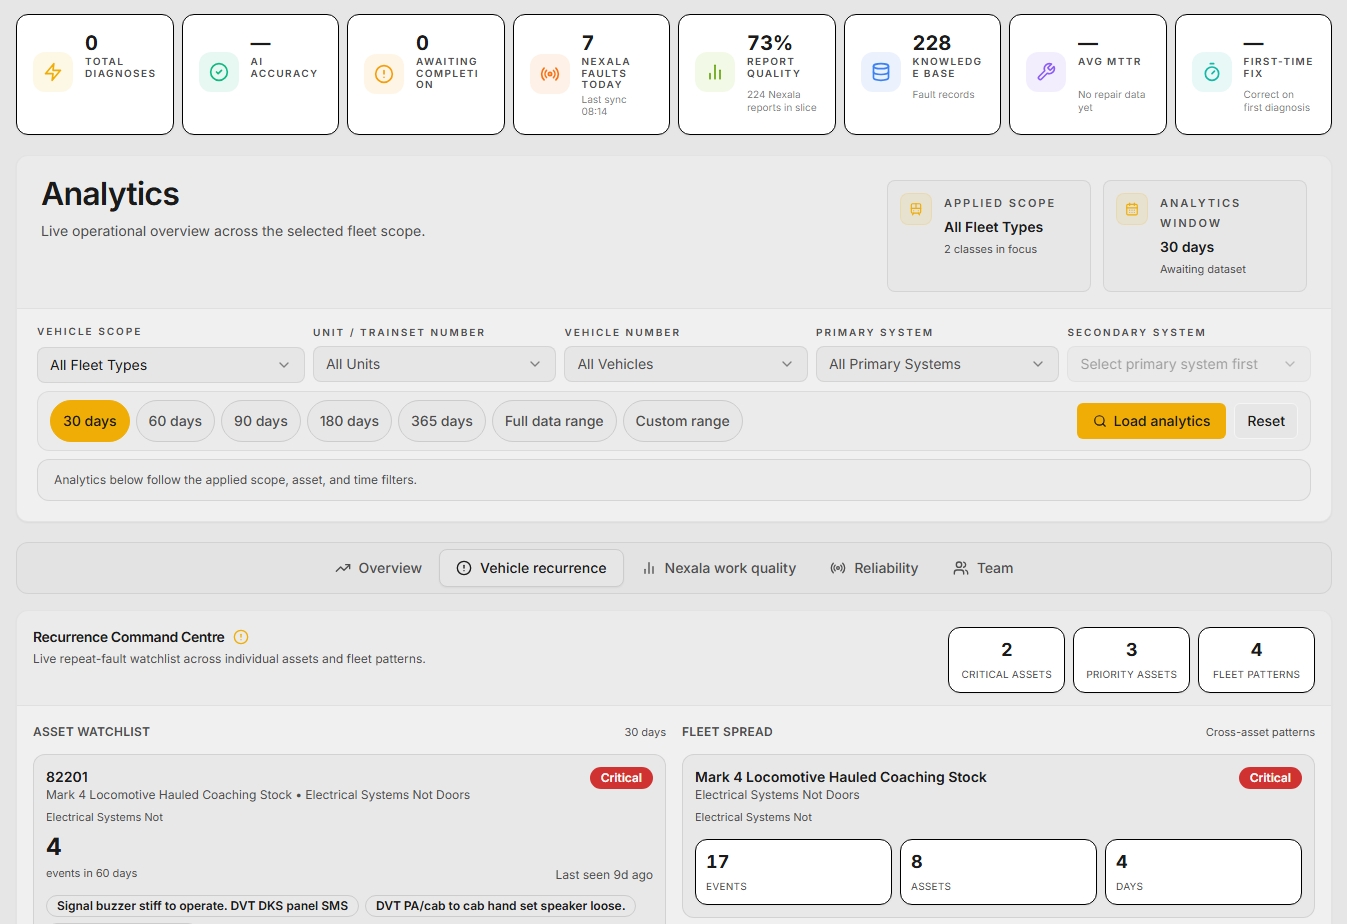This screenshot has width=1347, height=924.
Task: Click the people icon on Team tab
Action: coord(961,568)
